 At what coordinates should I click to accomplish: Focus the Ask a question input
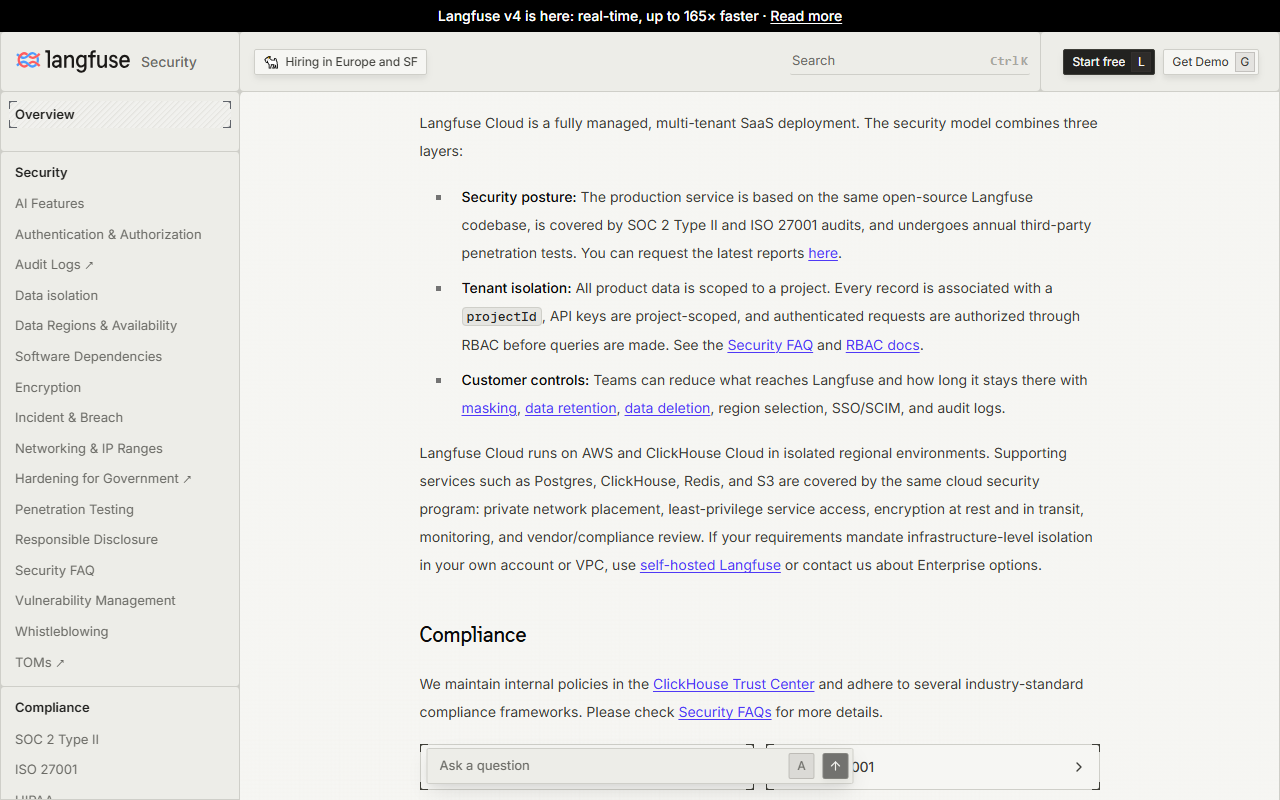(609, 766)
